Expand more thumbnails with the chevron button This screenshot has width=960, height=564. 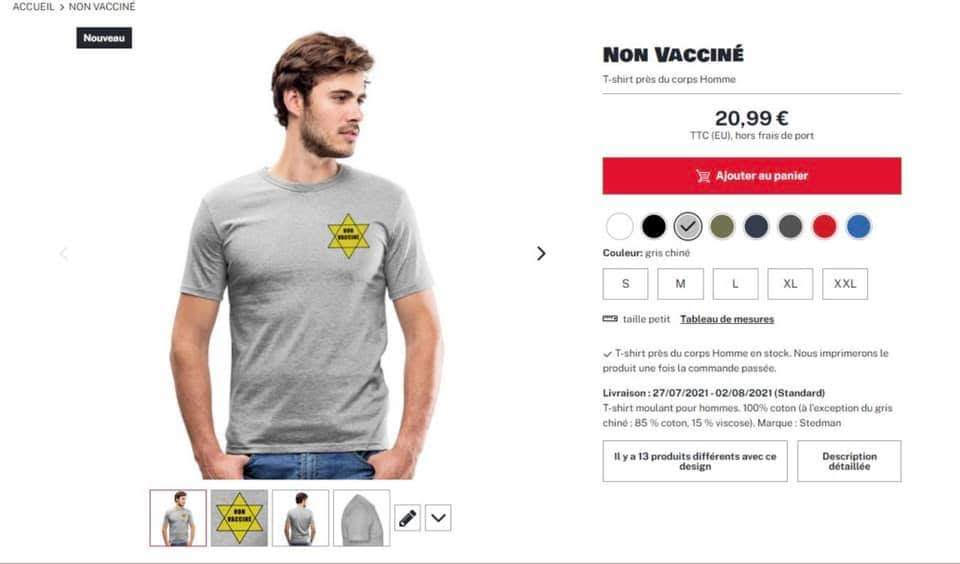[438, 518]
